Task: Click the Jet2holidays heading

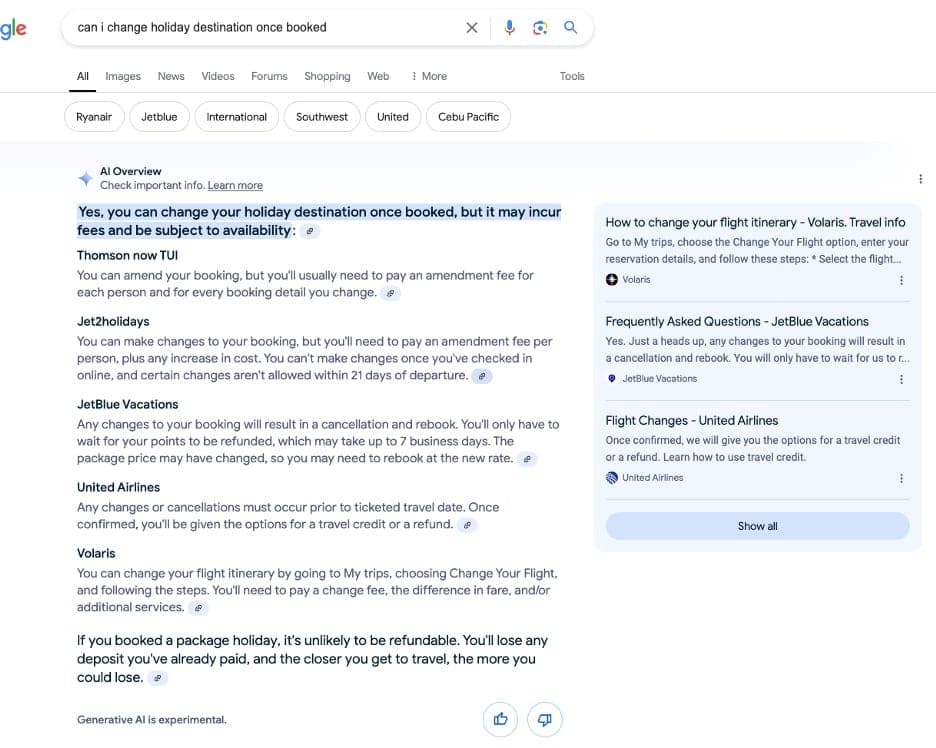Action: click(113, 322)
